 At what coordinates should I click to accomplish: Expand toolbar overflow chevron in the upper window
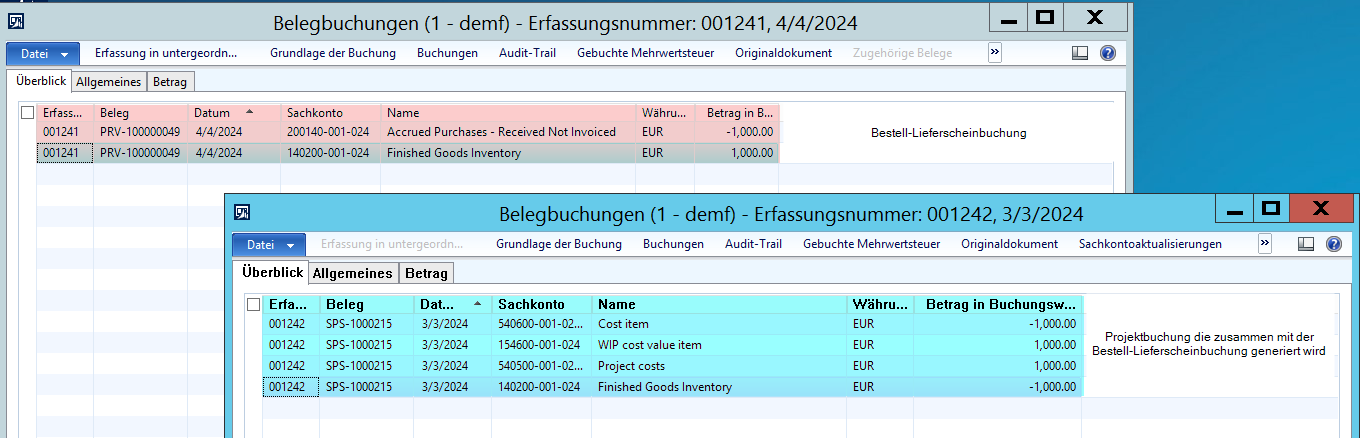click(x=995, y=52)
